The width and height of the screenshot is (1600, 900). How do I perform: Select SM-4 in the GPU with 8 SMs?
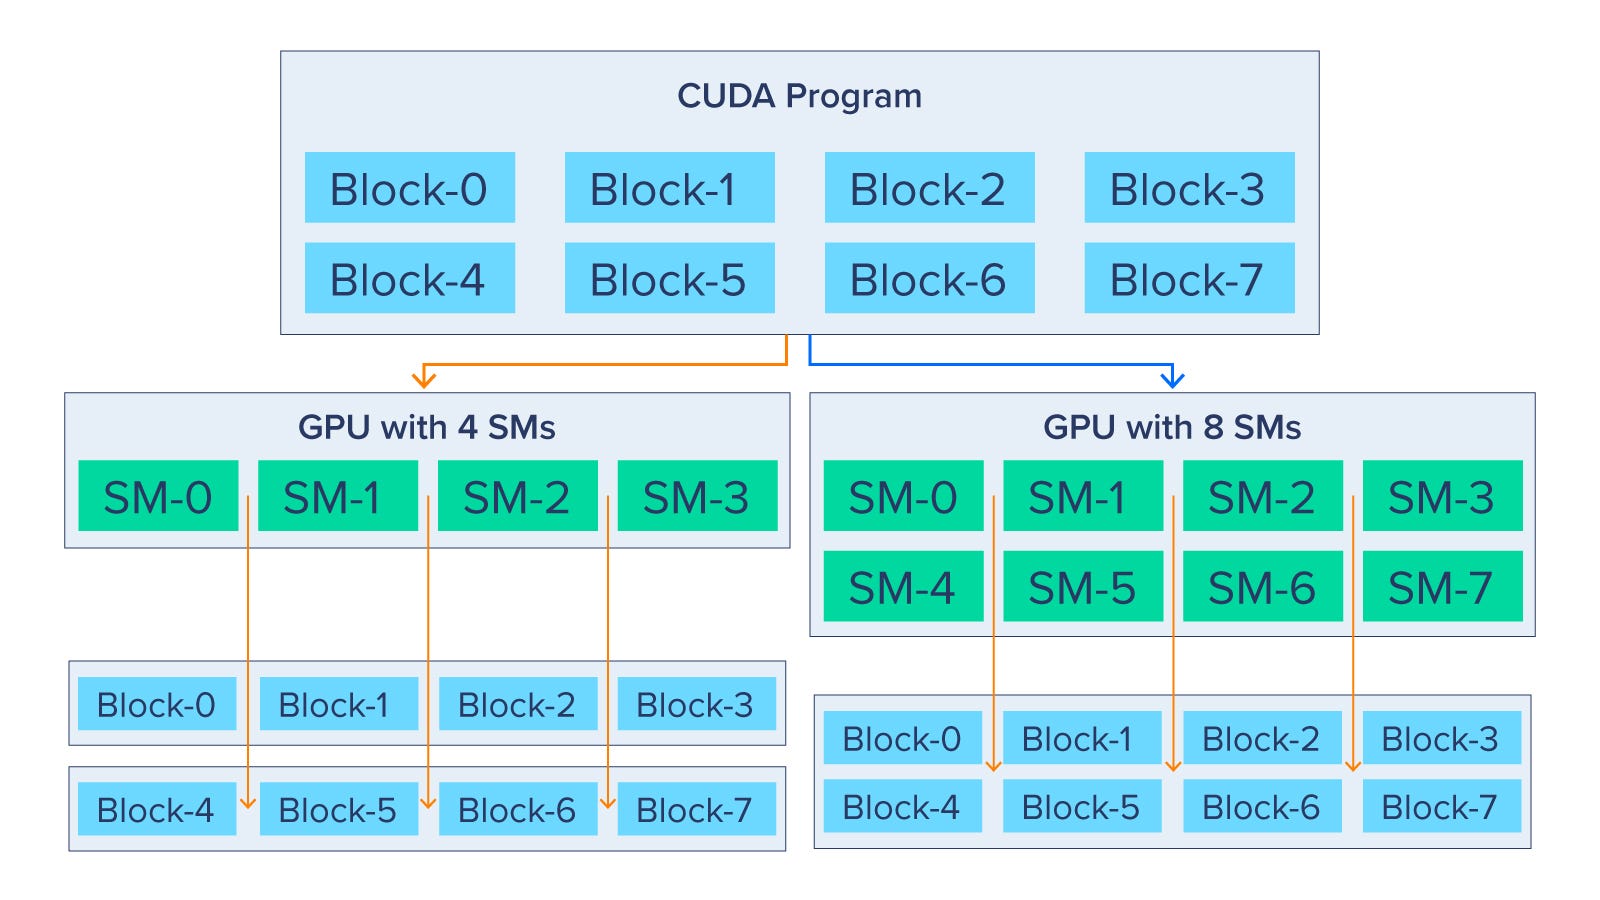pos(903,587)
